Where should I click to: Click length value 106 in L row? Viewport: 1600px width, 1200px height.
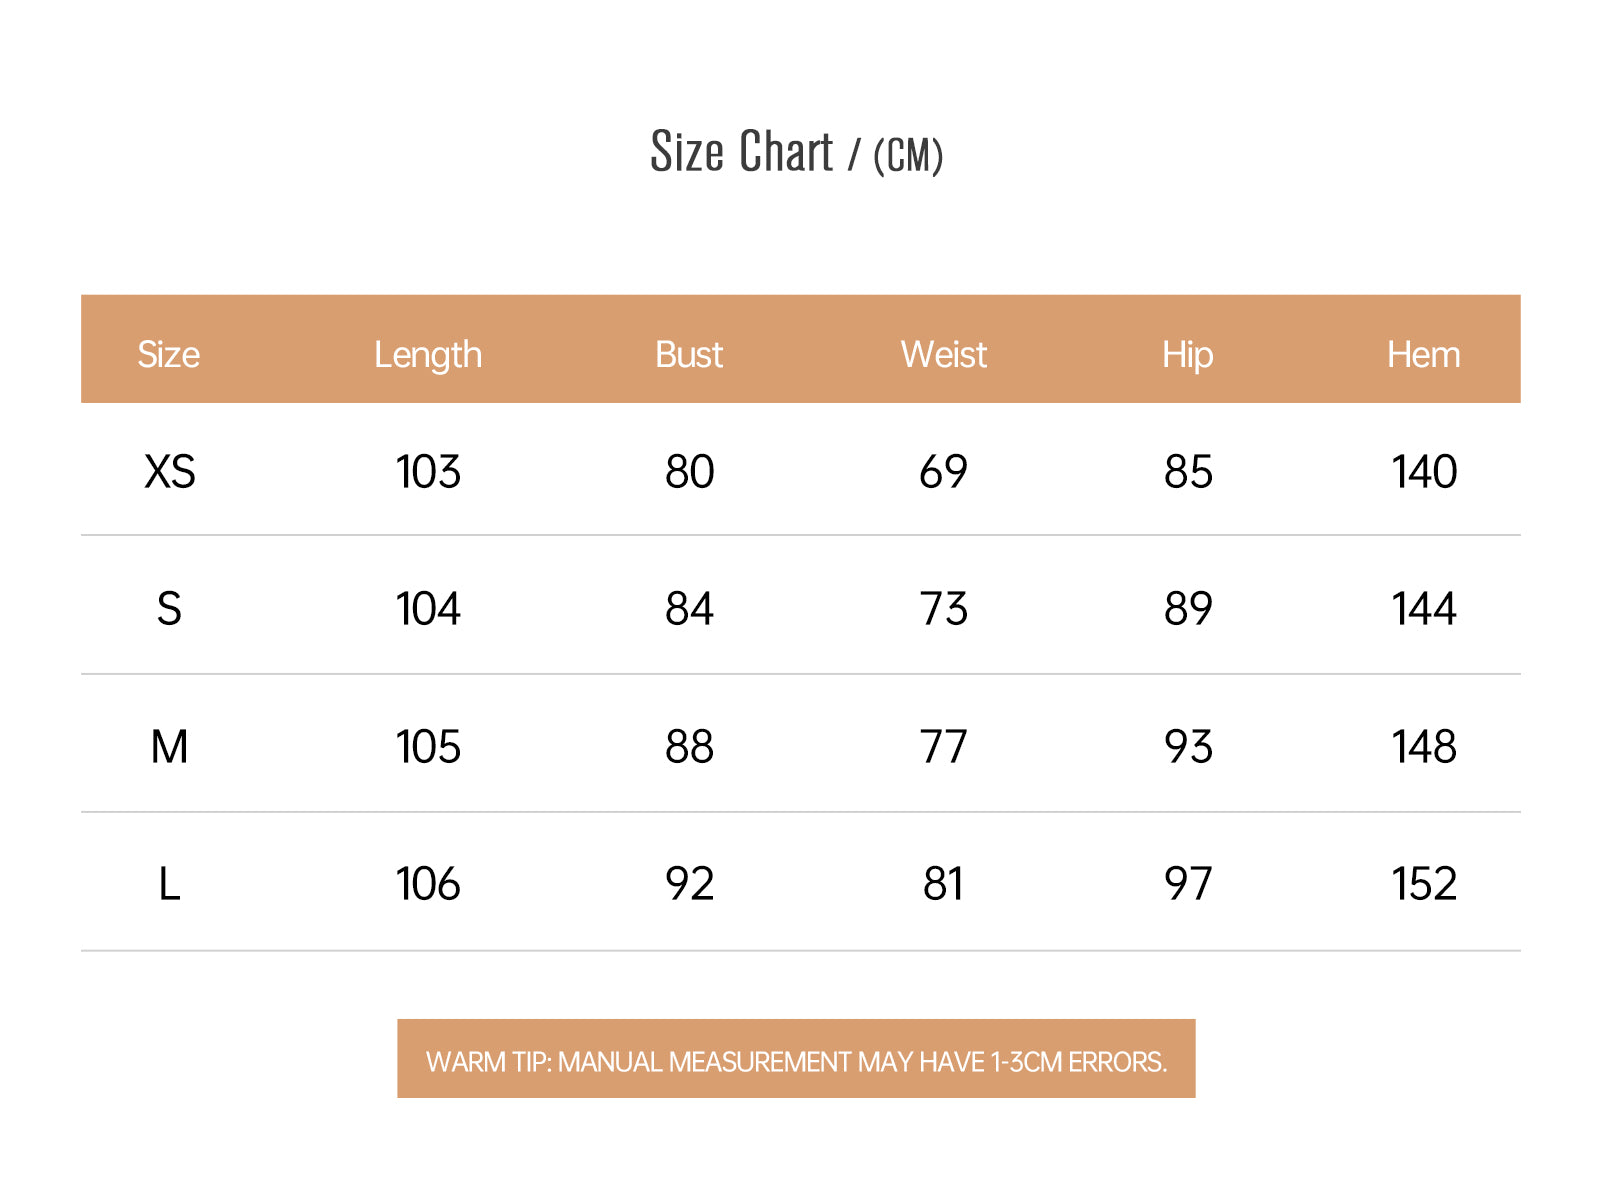(428, 883)
